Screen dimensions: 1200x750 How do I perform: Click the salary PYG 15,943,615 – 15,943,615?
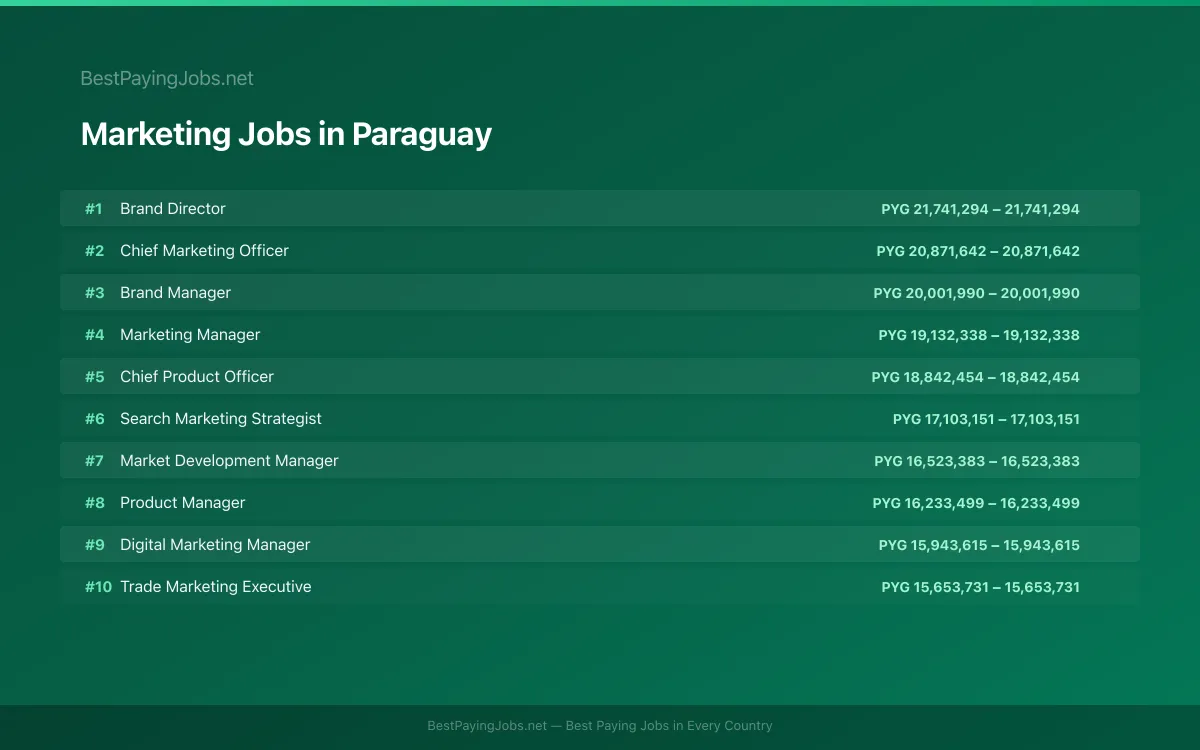979,545
